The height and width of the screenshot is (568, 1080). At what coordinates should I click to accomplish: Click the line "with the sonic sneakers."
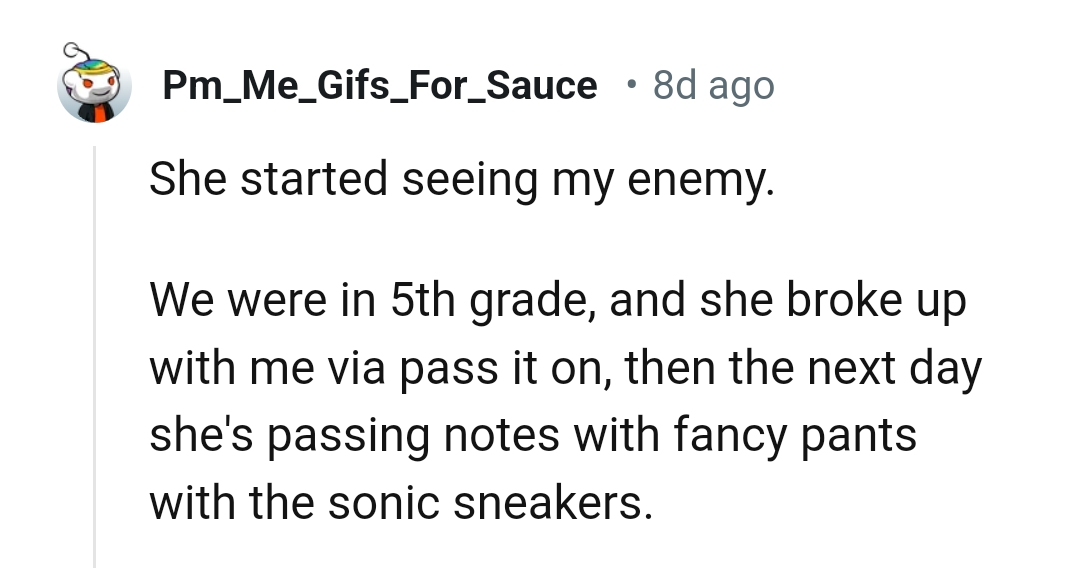click(400, 501)
